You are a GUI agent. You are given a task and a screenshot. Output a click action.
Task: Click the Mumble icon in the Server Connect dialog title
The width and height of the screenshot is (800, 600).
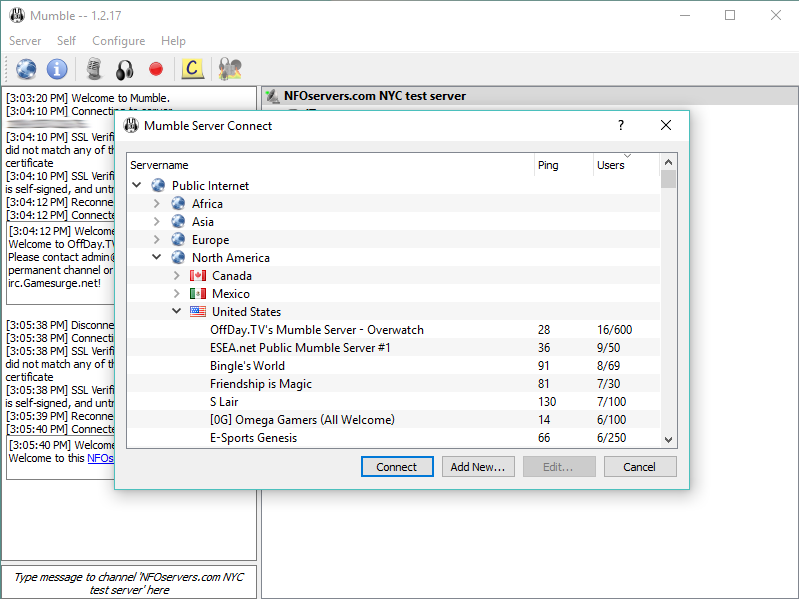pyautogui.click(x=131, y=126)
